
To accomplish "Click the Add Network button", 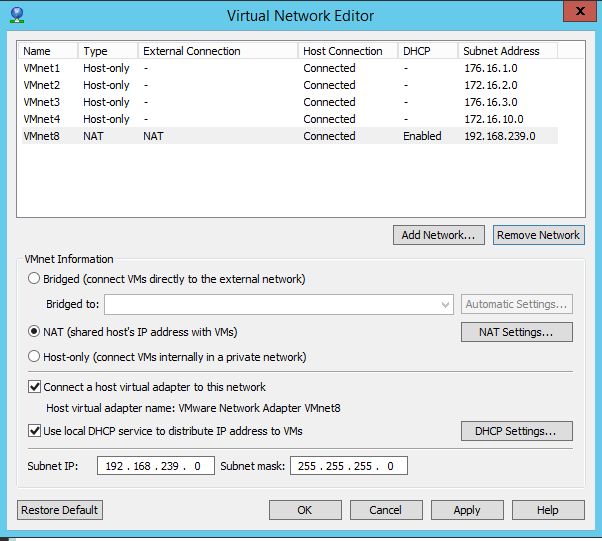I will [438, 235].
